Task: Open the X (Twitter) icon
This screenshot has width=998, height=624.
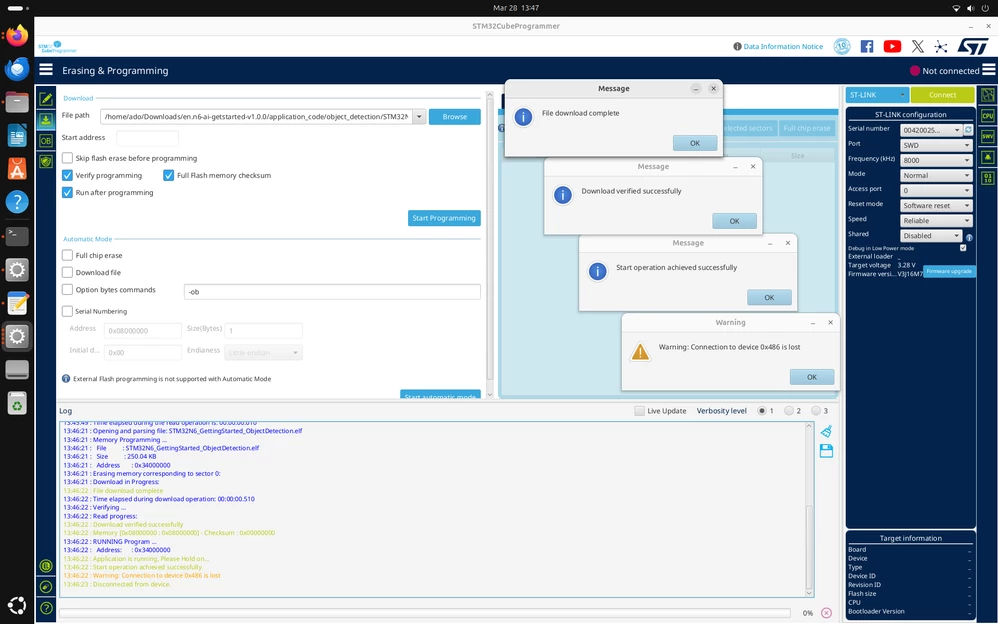Action: point(917,46)
